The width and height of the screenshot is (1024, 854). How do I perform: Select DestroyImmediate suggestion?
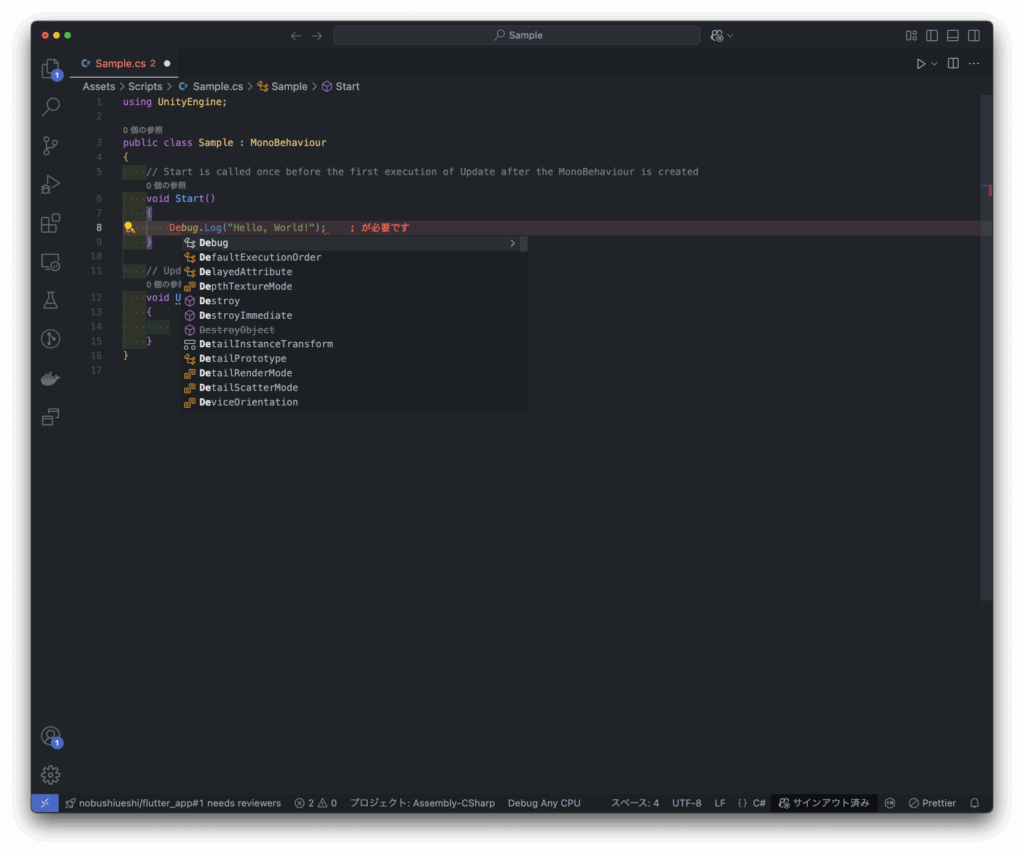[355, 315]
